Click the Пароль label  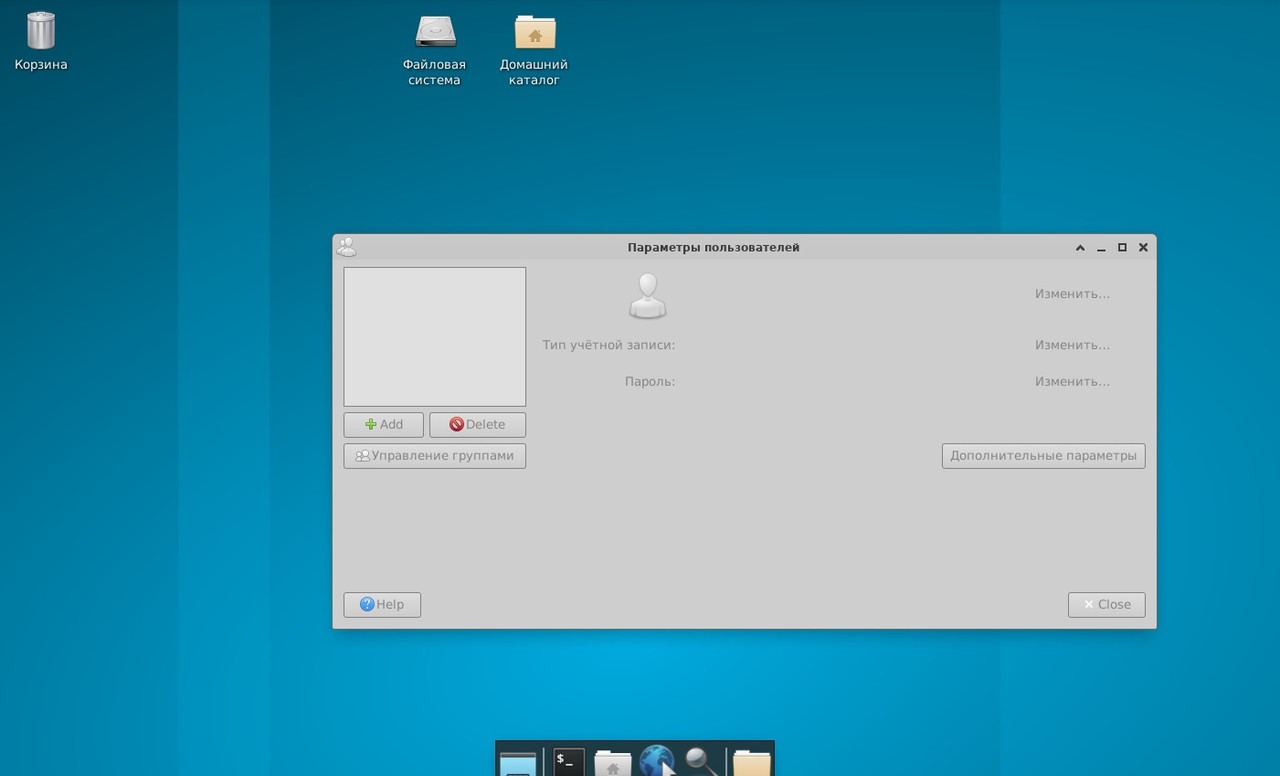650,382
